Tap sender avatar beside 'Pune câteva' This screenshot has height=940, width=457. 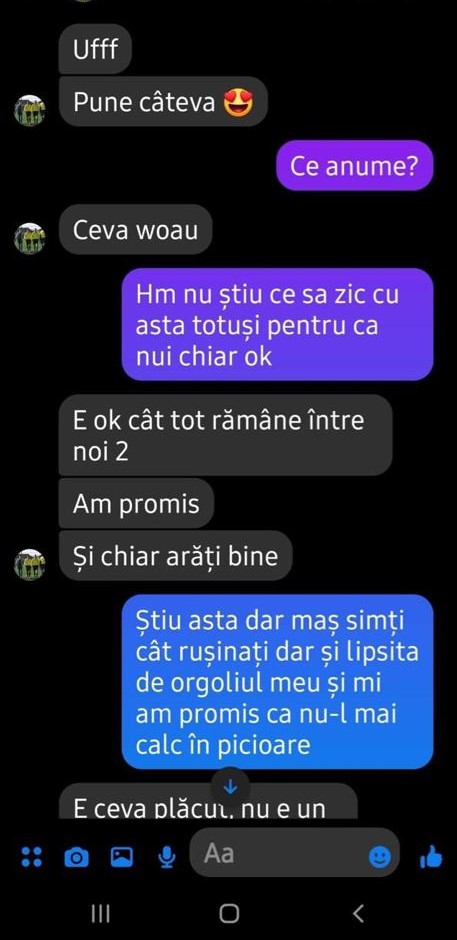click(30, 110)
